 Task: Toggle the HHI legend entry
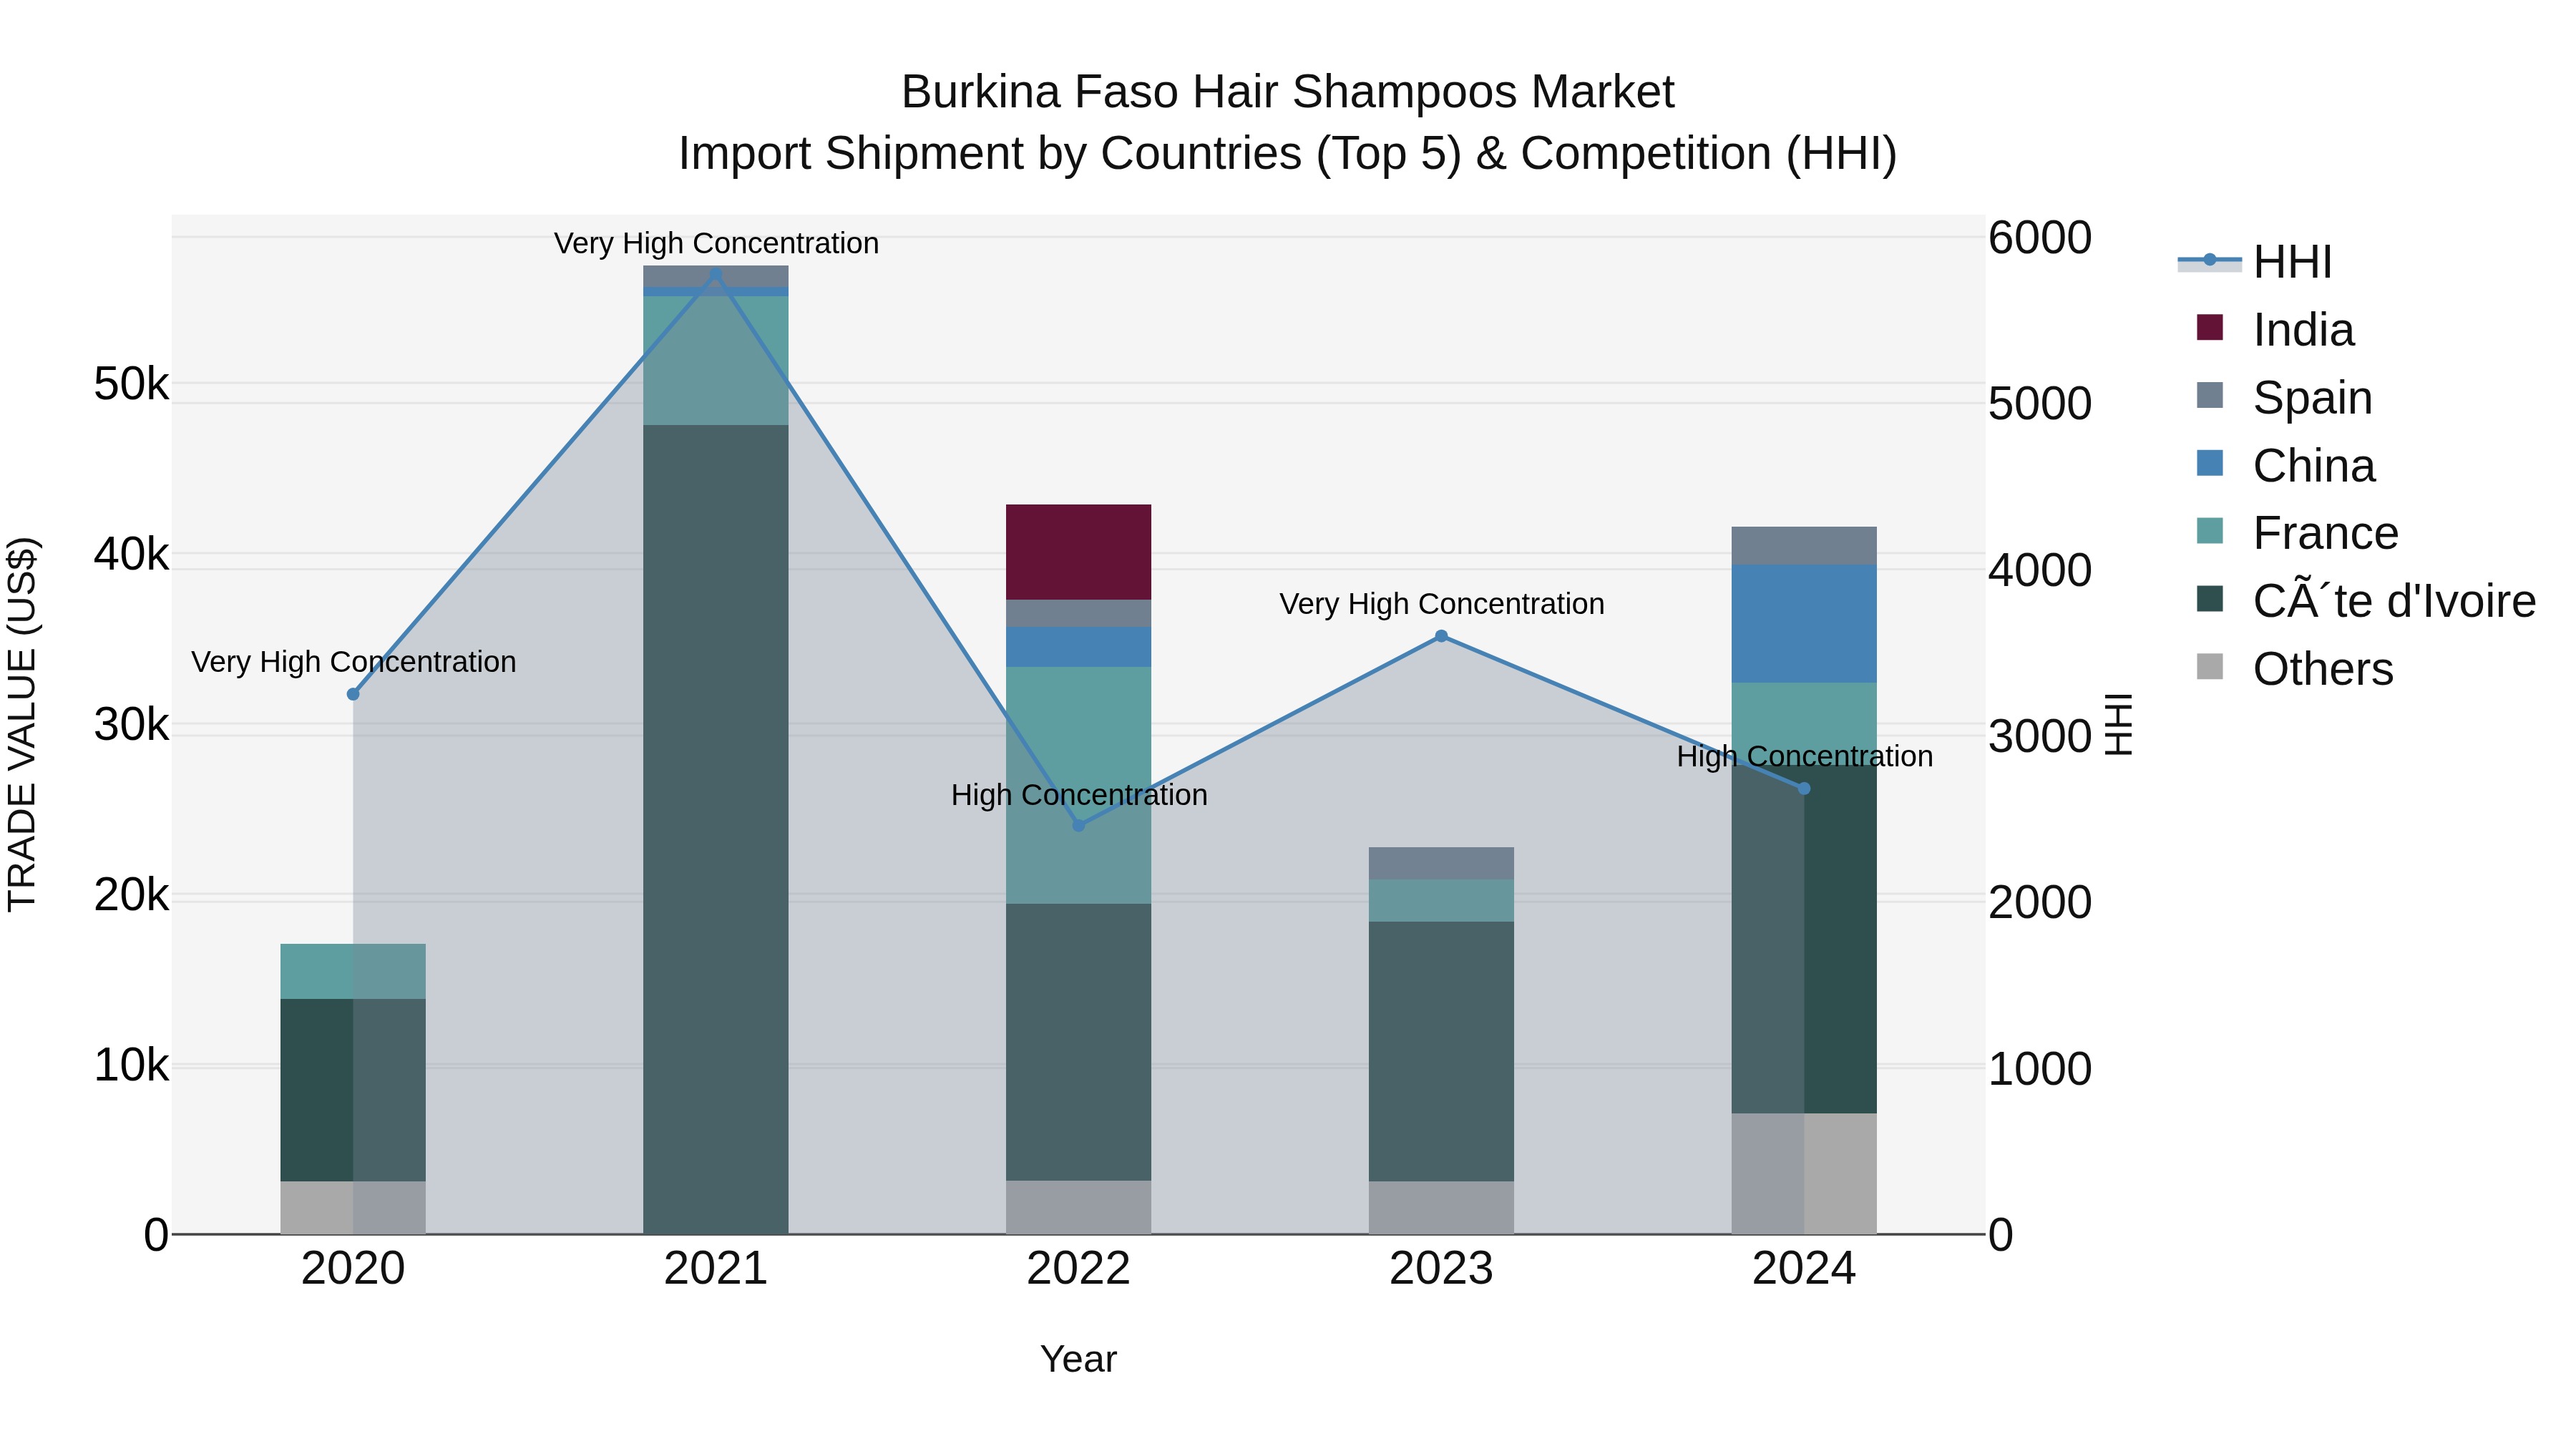coord(2255,262)
